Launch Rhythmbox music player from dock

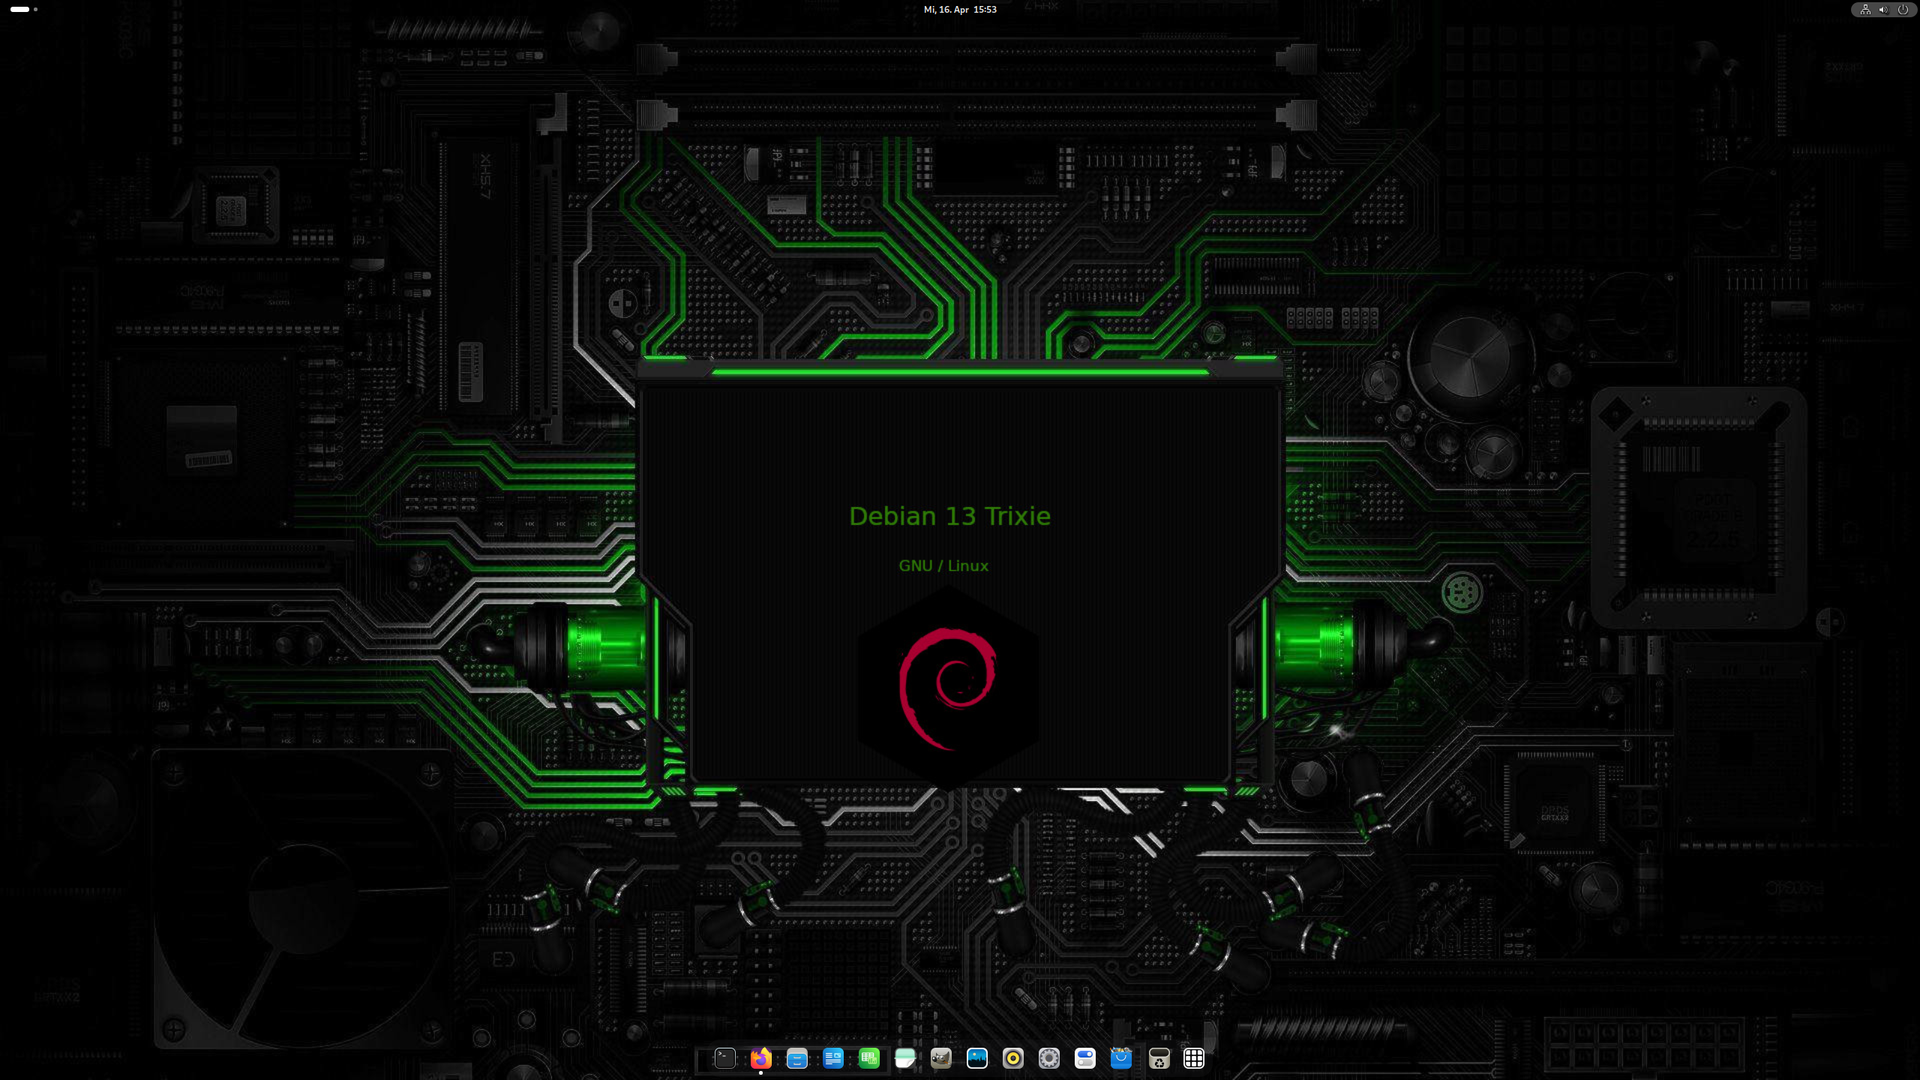point(1013,1058)
